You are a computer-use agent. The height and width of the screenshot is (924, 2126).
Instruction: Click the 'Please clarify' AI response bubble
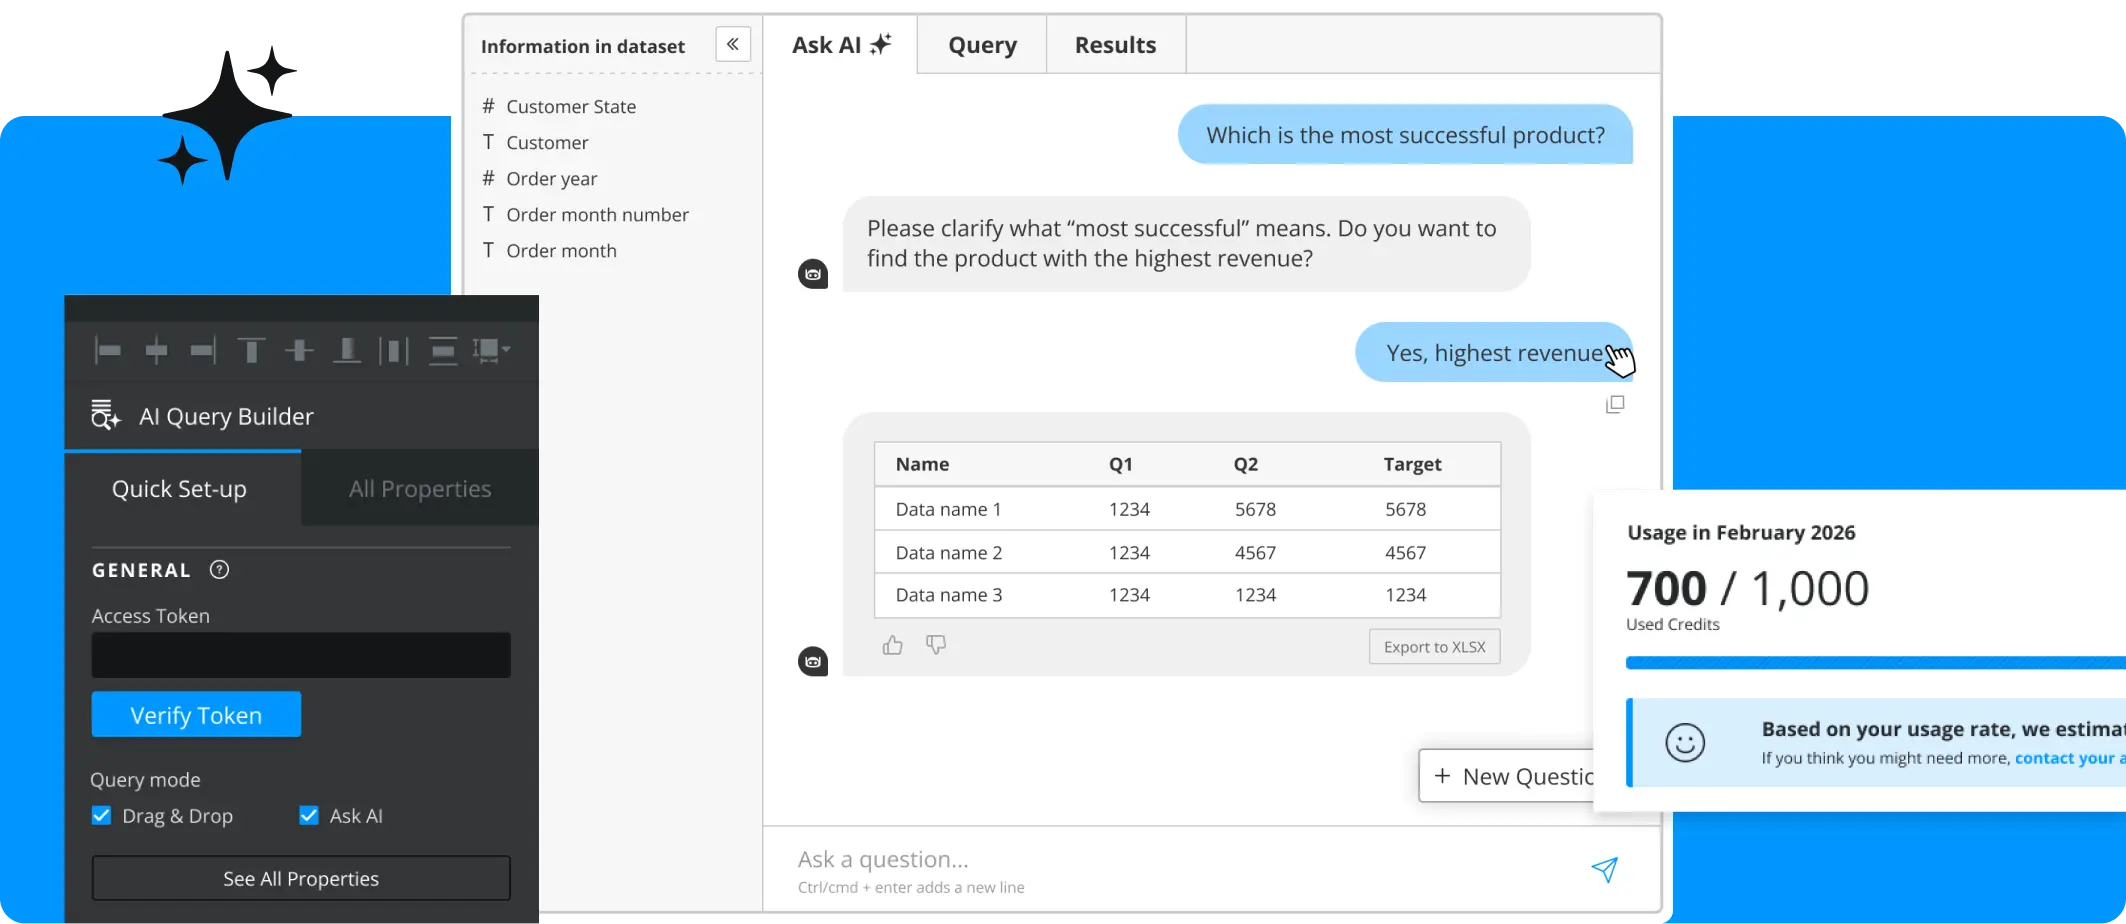[x=1186, y=243]
